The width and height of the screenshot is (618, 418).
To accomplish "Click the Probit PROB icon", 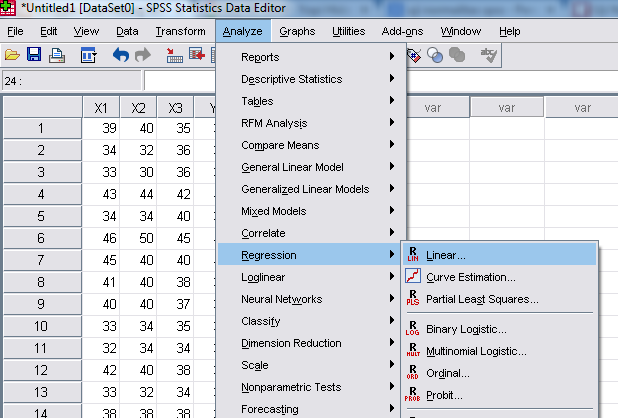I will coord(413,394).
